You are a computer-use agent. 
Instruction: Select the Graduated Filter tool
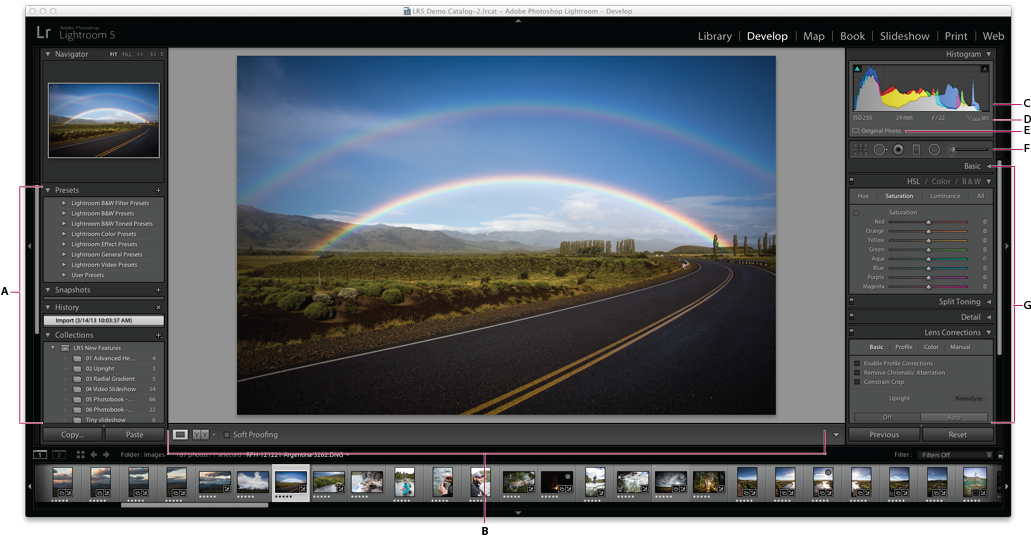click(x=916, y=150)
